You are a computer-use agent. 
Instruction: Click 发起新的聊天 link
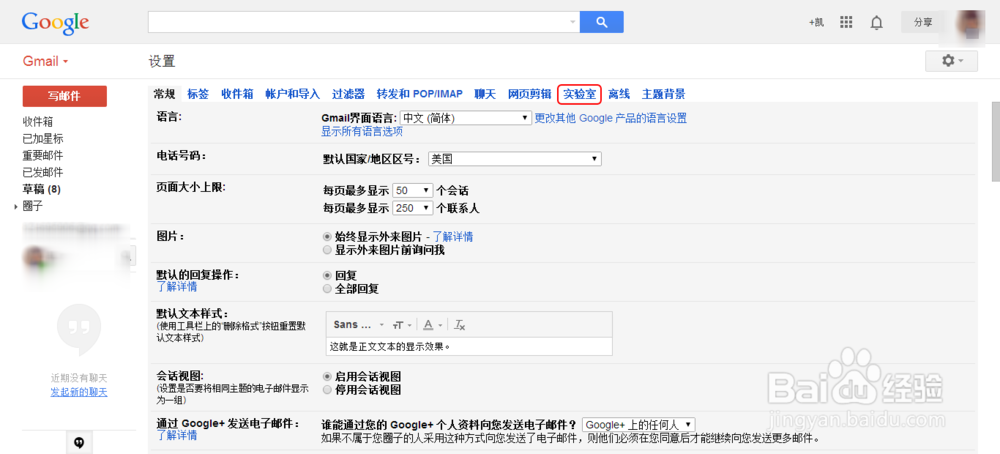pyautogui.click(x=79, y=392)
